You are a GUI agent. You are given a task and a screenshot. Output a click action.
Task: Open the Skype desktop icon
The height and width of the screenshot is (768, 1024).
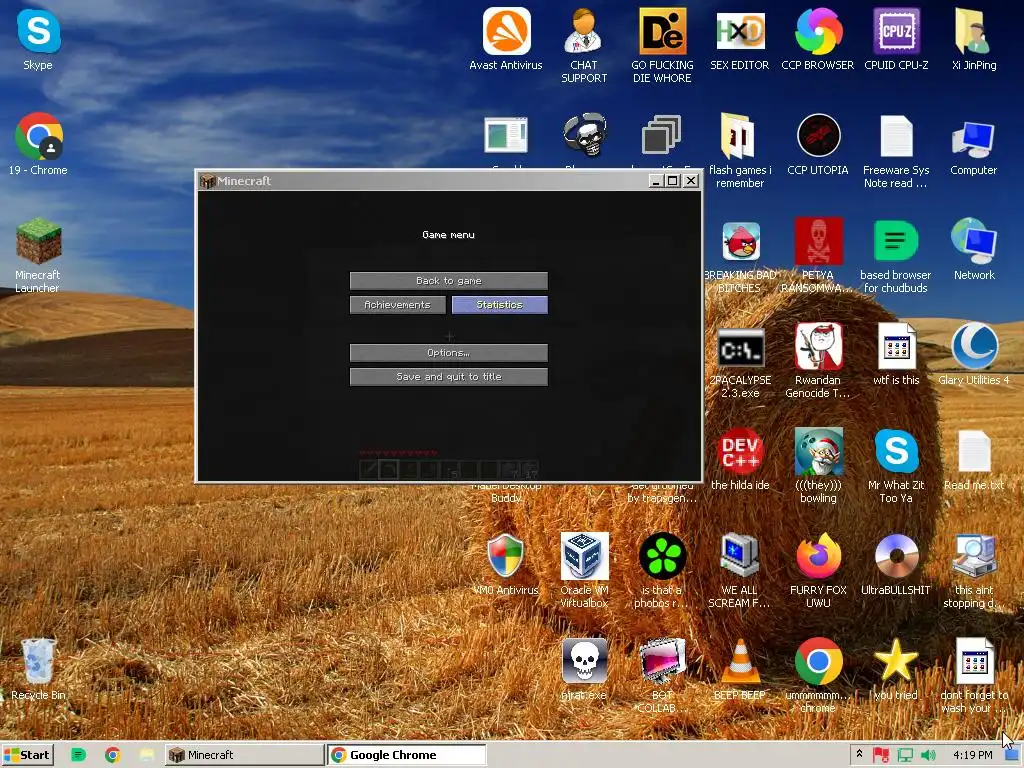(x=38, y=39)
